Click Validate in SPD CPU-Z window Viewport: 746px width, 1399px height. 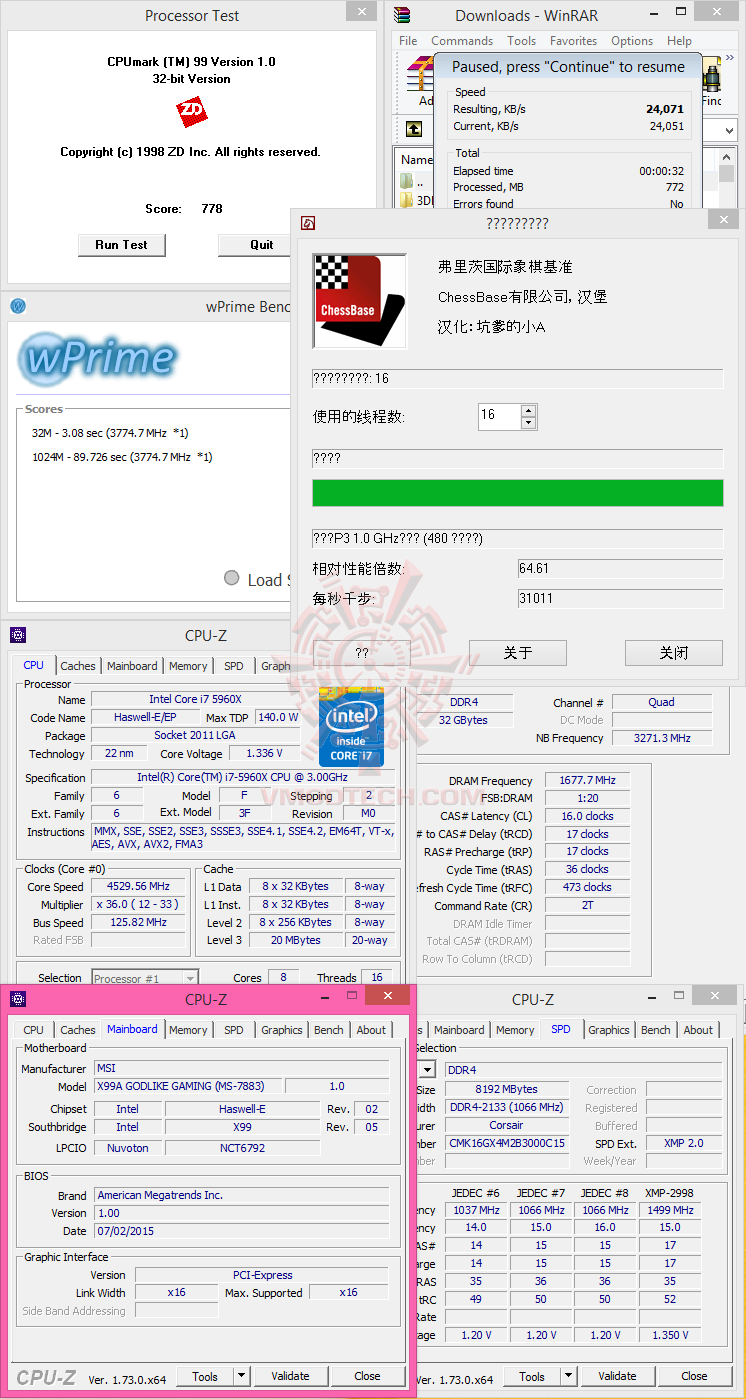[617, 1376]
